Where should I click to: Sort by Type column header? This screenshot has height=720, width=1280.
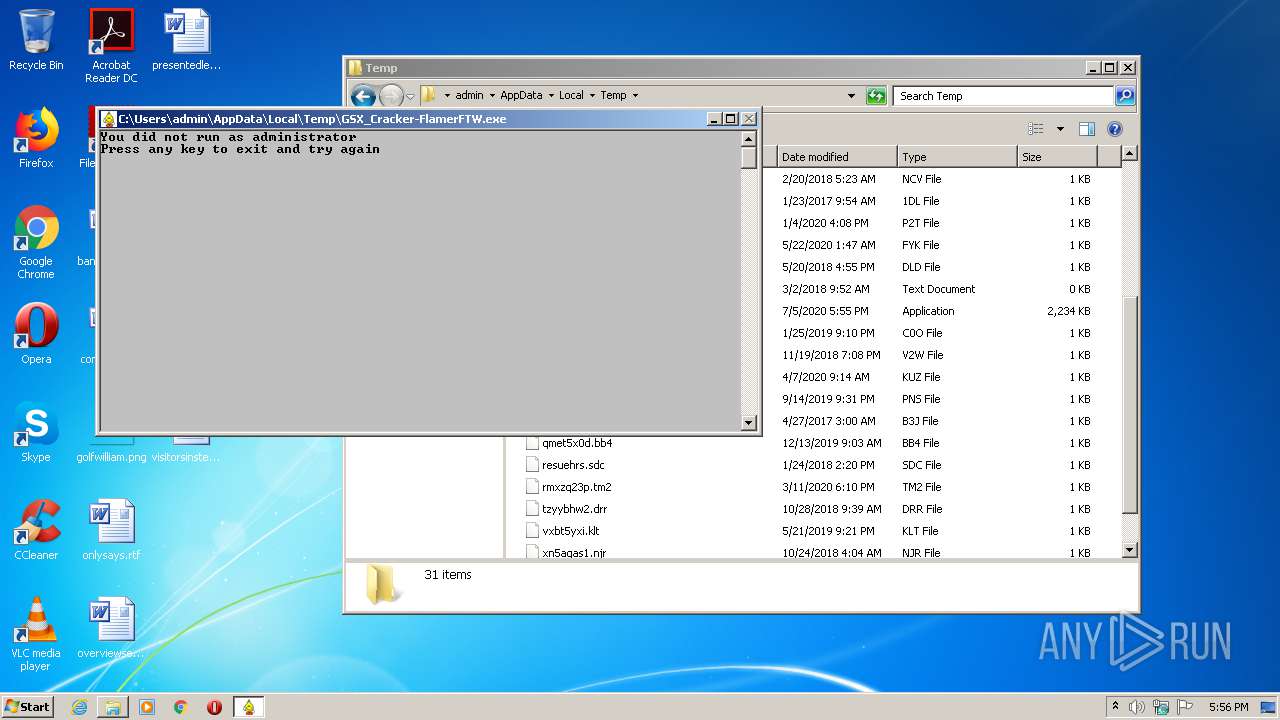pyautogui.click(x=957, y=157)
